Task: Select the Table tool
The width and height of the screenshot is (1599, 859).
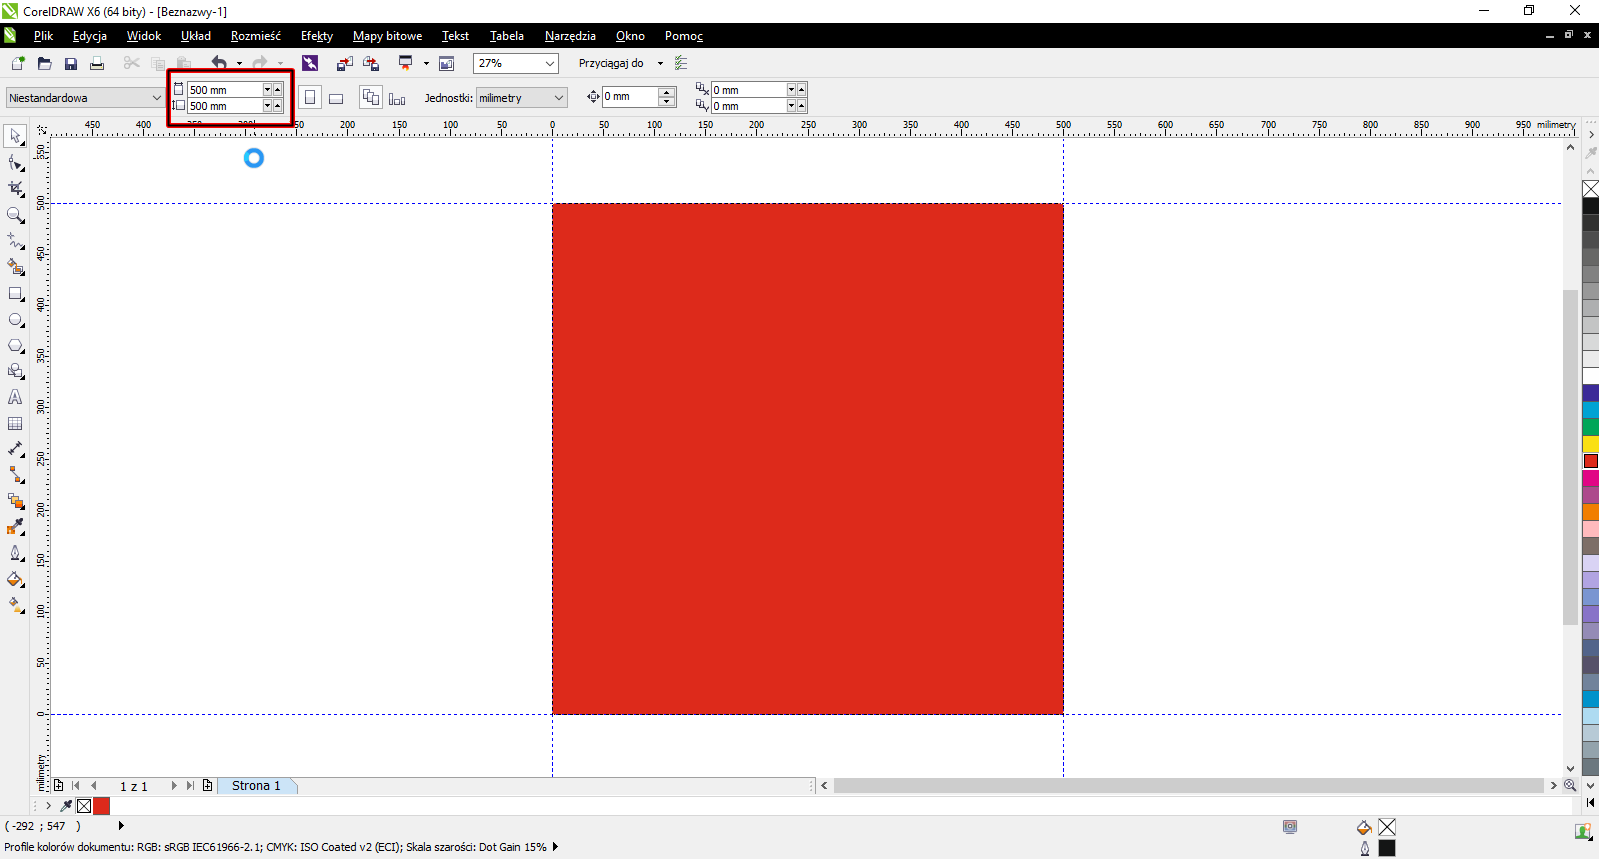Action: tap(15, 423)
